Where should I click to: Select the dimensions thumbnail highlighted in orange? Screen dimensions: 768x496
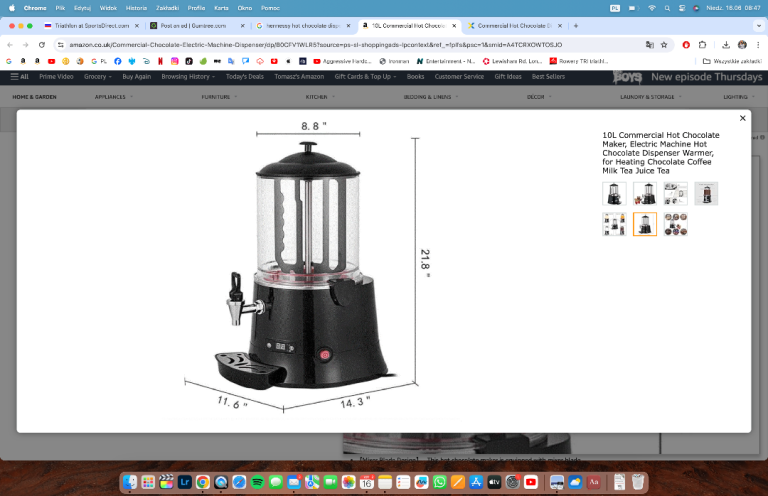[645, 224]
